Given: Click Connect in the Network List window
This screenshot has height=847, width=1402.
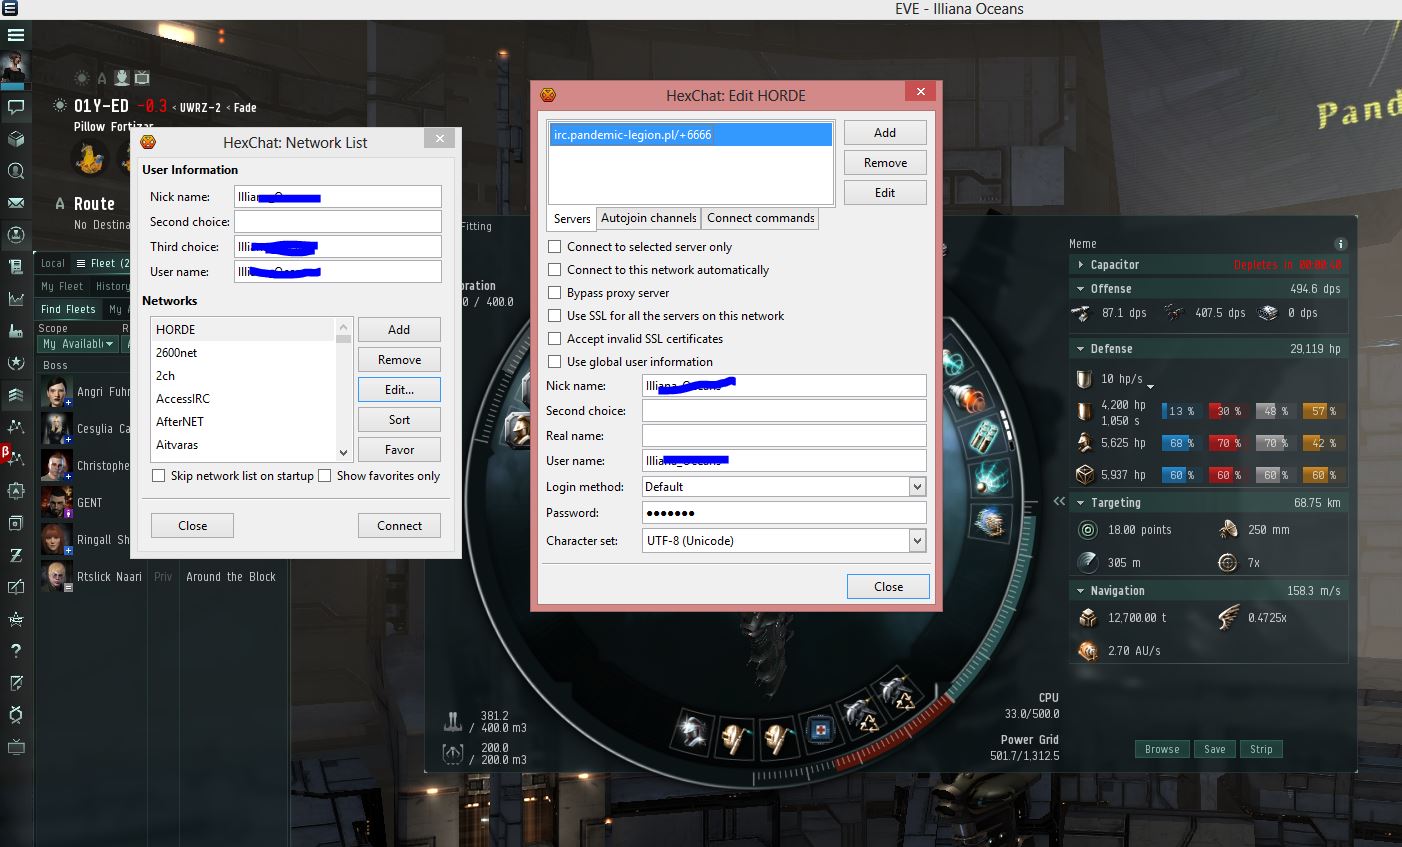Looking at the screenshot, I should (x=399, y=526).
